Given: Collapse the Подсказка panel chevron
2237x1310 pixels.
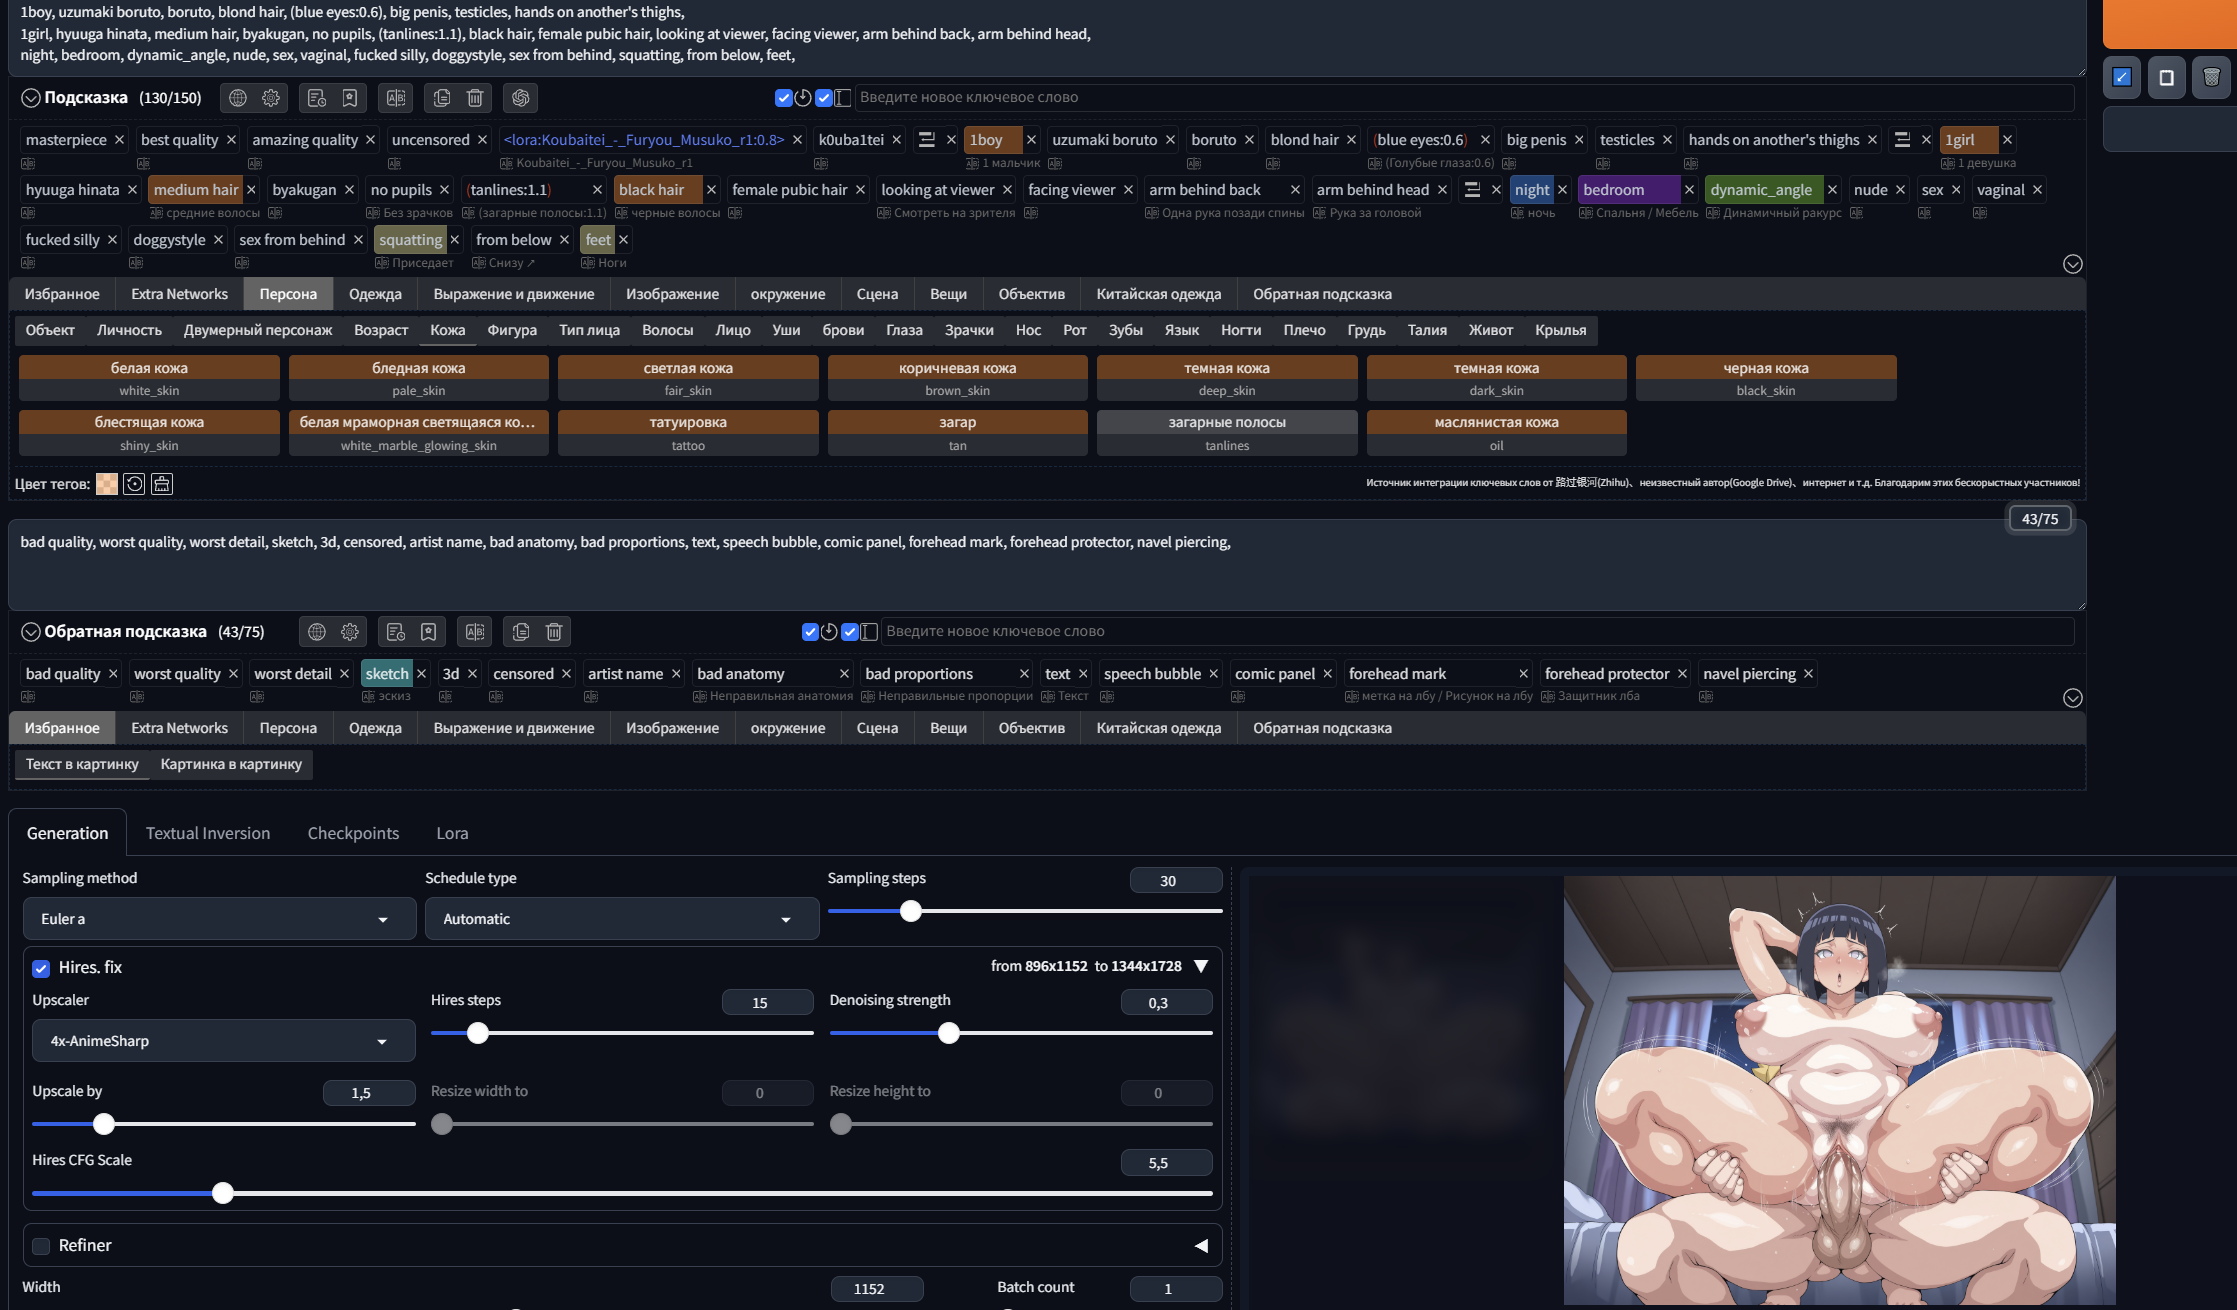Looking at the screenshot, I should tap(31, 98).
